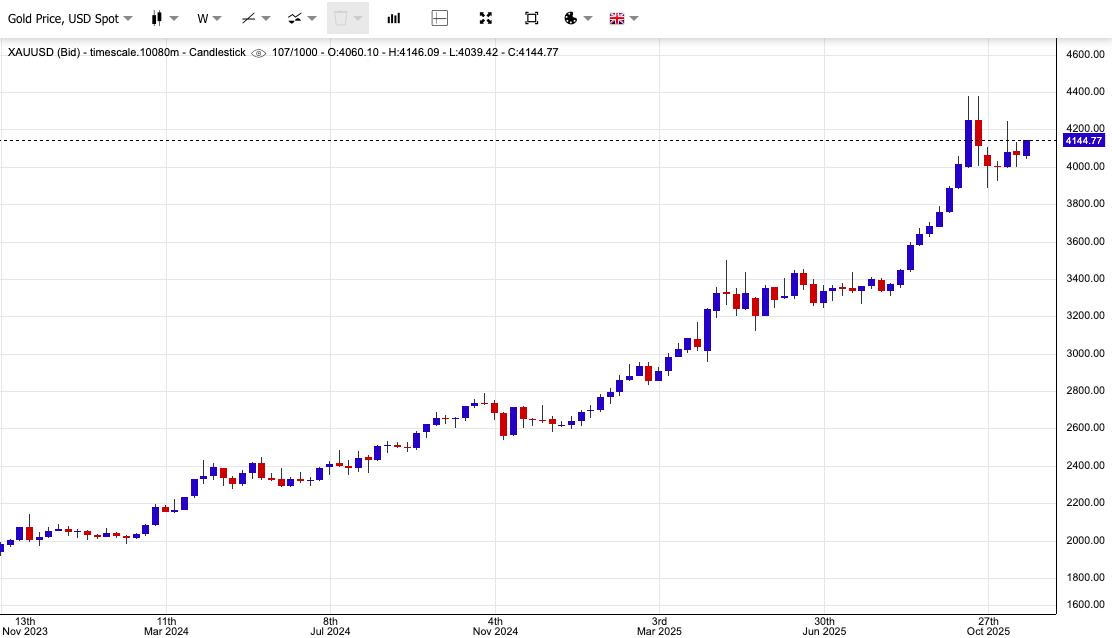
Task: Click the 4th Nov 2024 date label
Action: [495, 625]
